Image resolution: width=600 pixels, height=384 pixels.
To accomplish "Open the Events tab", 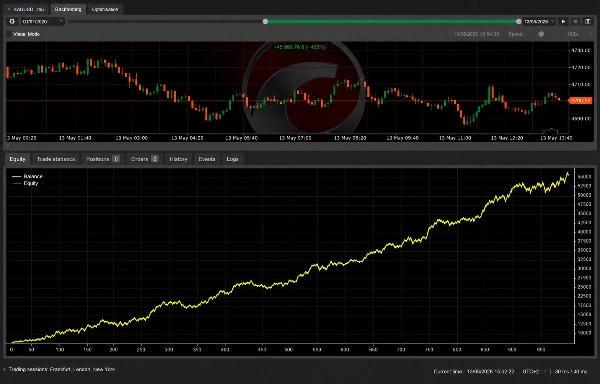I will coord(207,159).
